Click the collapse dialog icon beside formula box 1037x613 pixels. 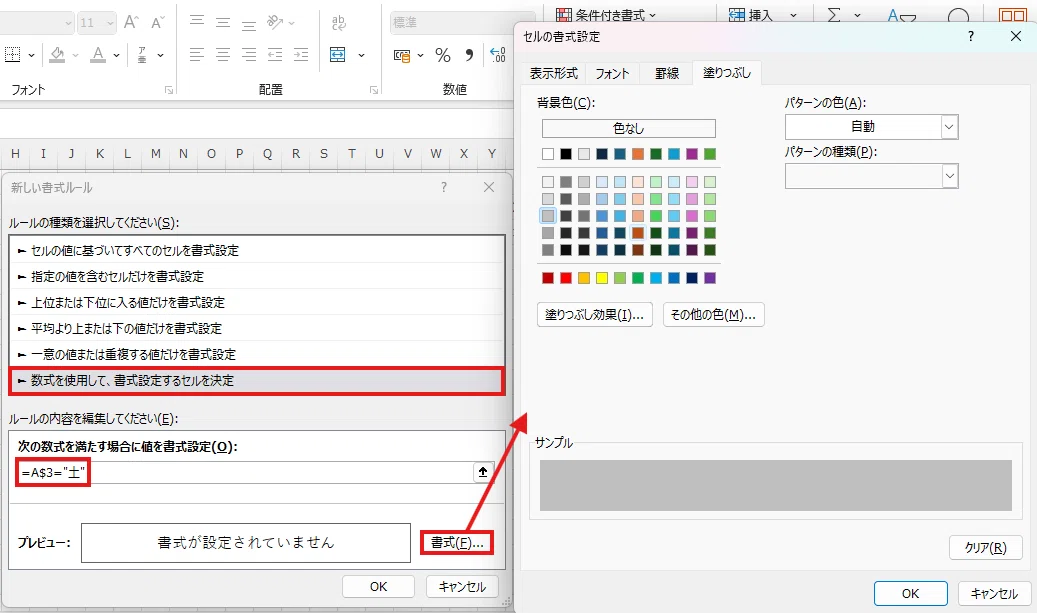[483, 471]
